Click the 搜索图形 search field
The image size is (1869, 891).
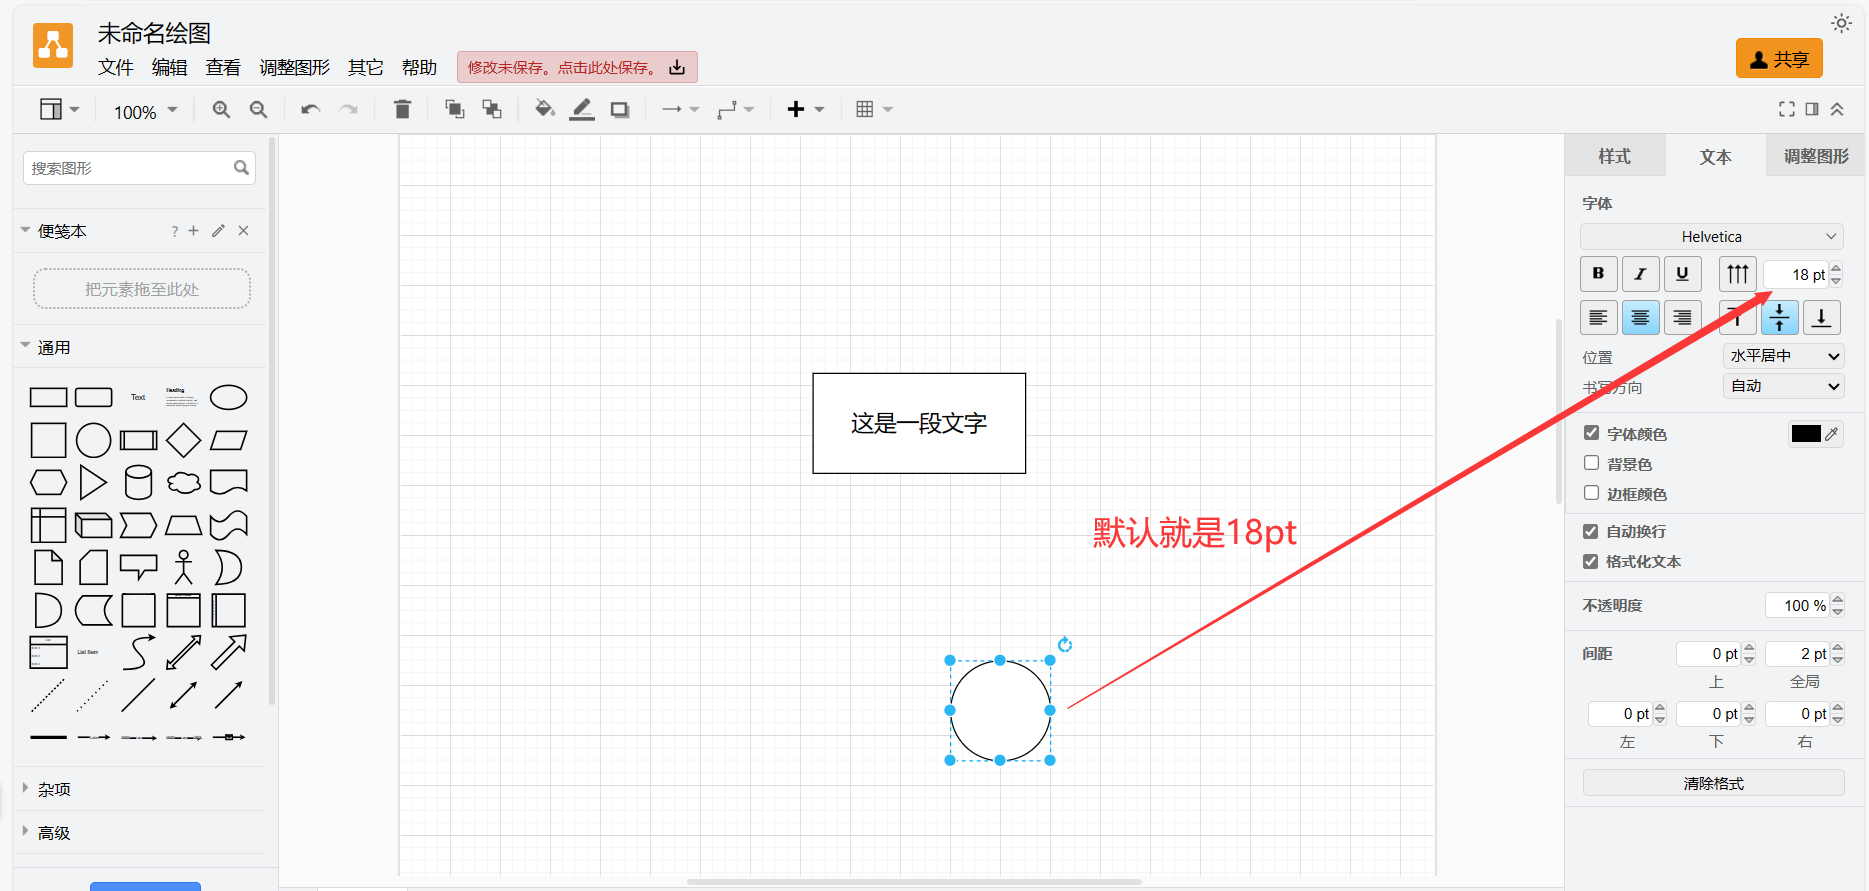[x=139, y=168]
